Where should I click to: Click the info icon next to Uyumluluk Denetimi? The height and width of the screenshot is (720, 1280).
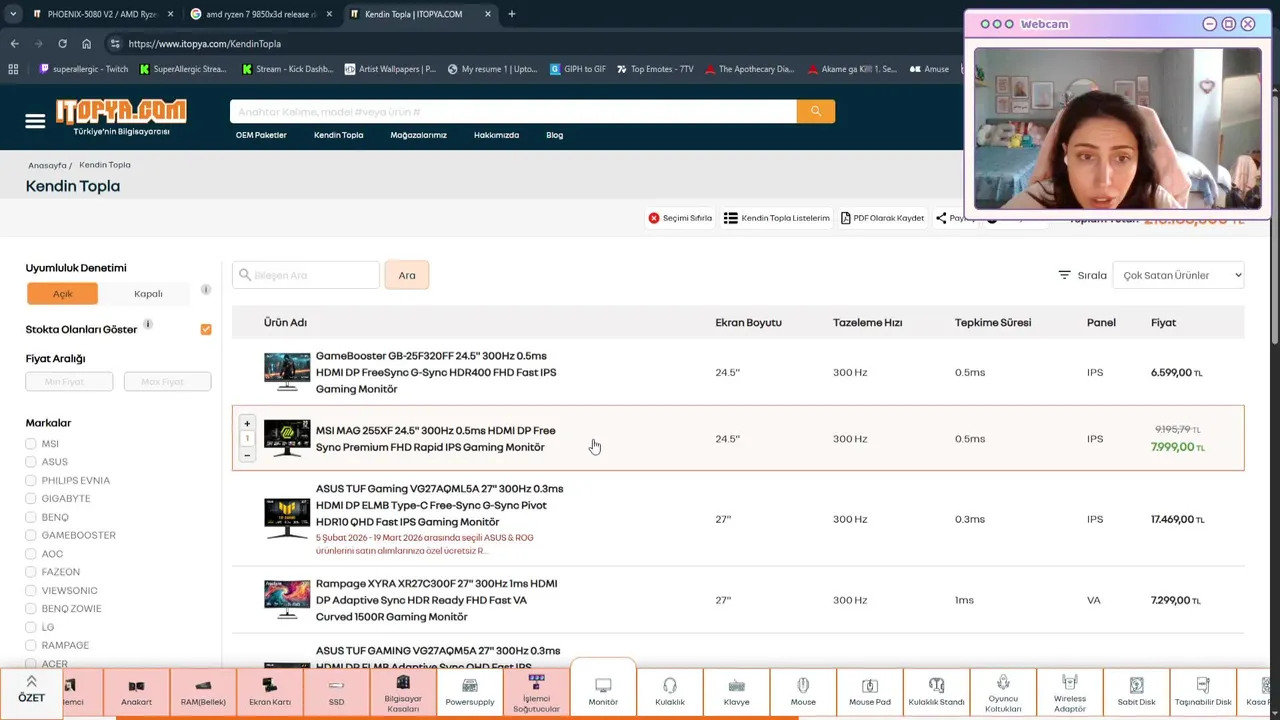206,290
